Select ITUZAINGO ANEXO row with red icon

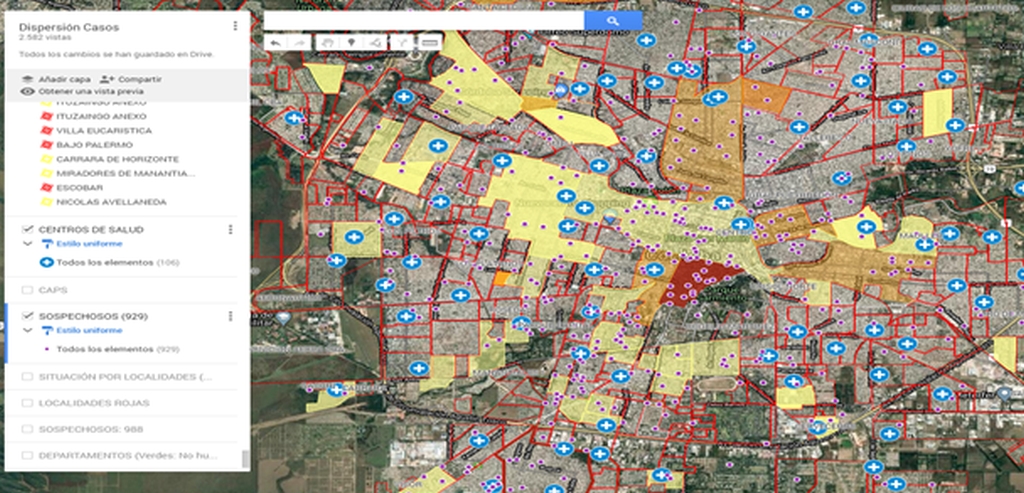point(101,116)
